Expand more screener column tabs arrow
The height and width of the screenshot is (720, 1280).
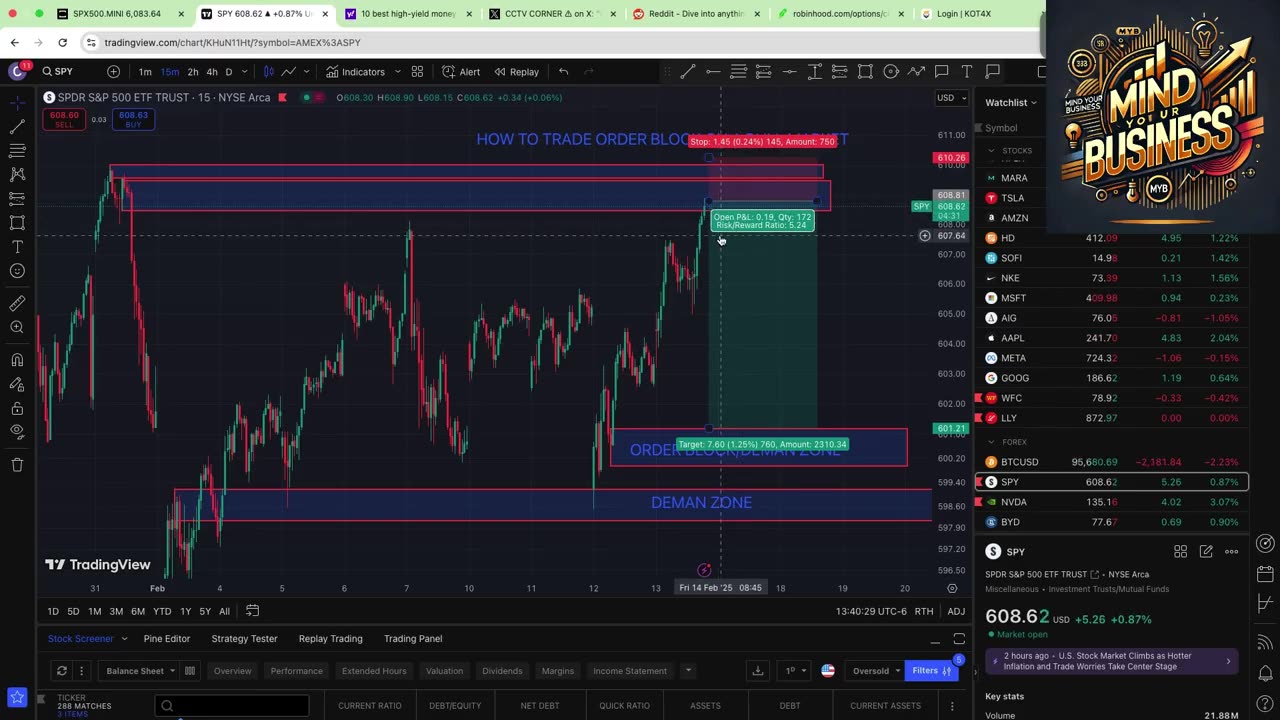point(688,671)
